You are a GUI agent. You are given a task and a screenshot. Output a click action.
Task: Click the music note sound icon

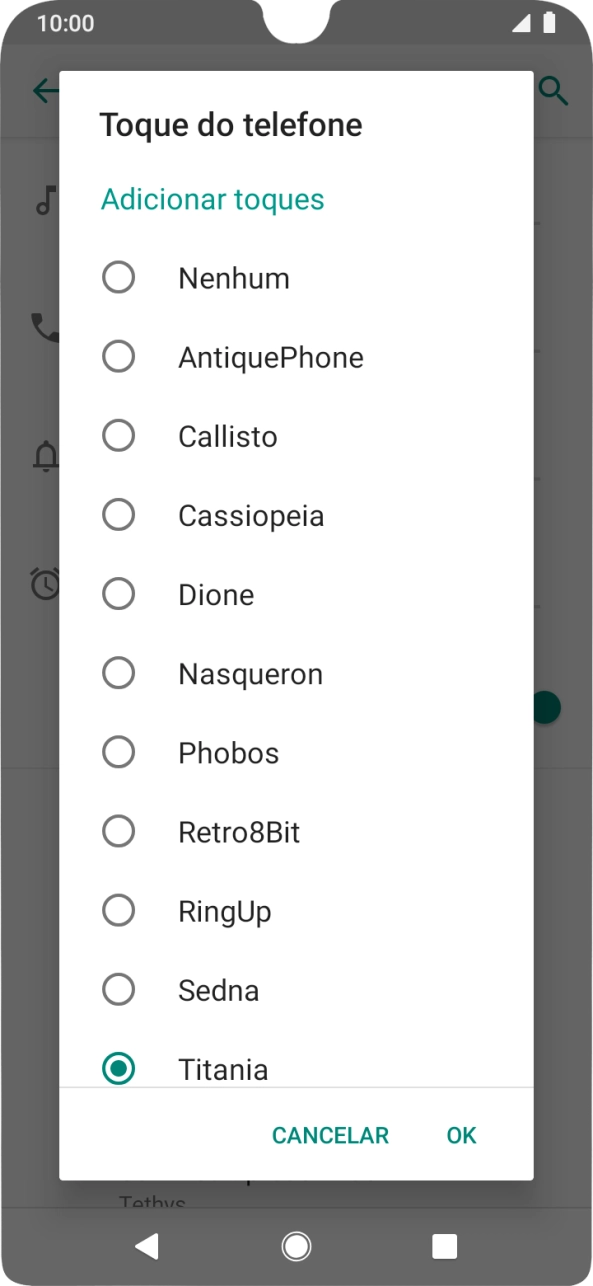[x=44, y=203]
